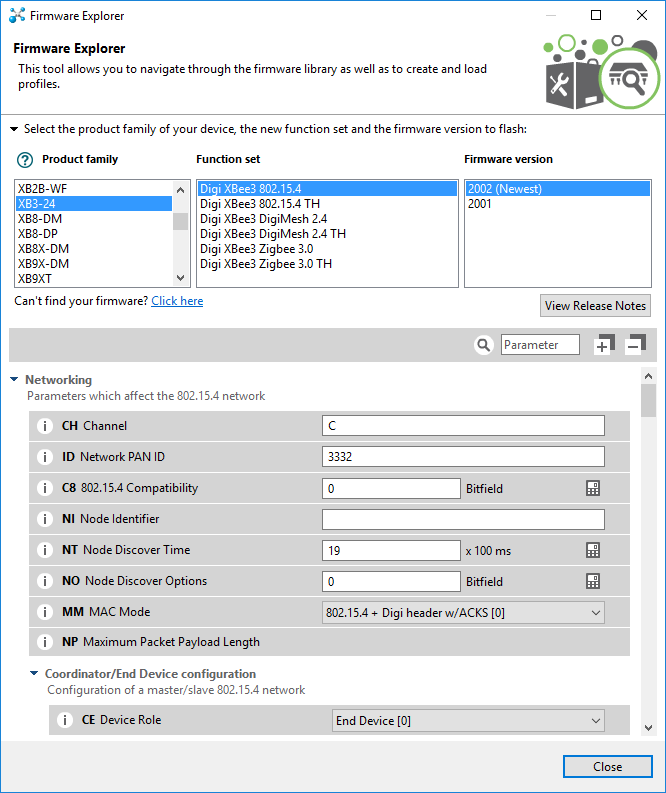Image resolution: width=666 pixels, height=793 pixels.
Task: Open the Device Role dropdown
Action: [468, 721]
